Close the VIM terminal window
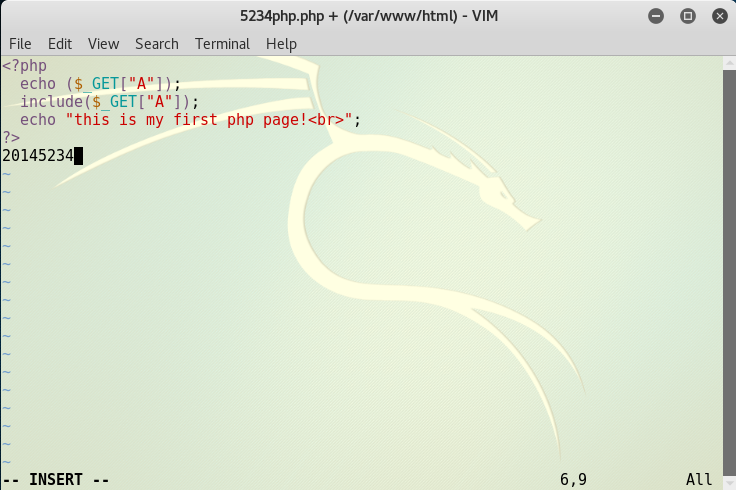 click(x=720, y=16)
